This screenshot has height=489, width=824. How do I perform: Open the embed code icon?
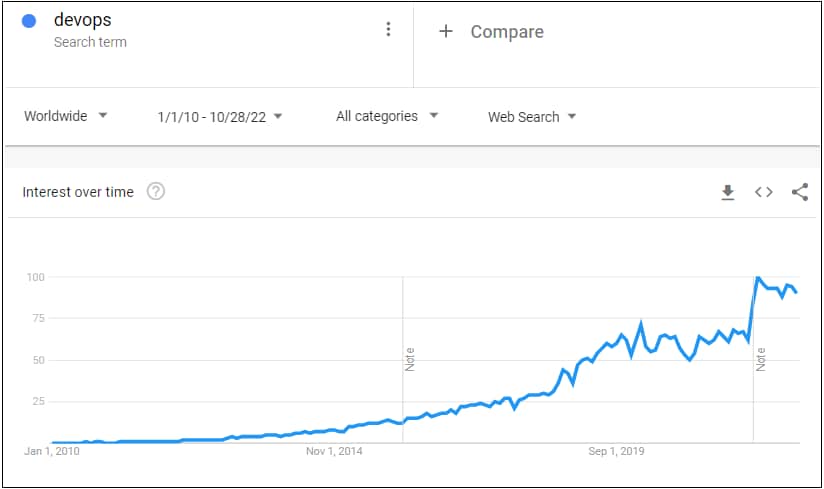click(x=763, y=192)
